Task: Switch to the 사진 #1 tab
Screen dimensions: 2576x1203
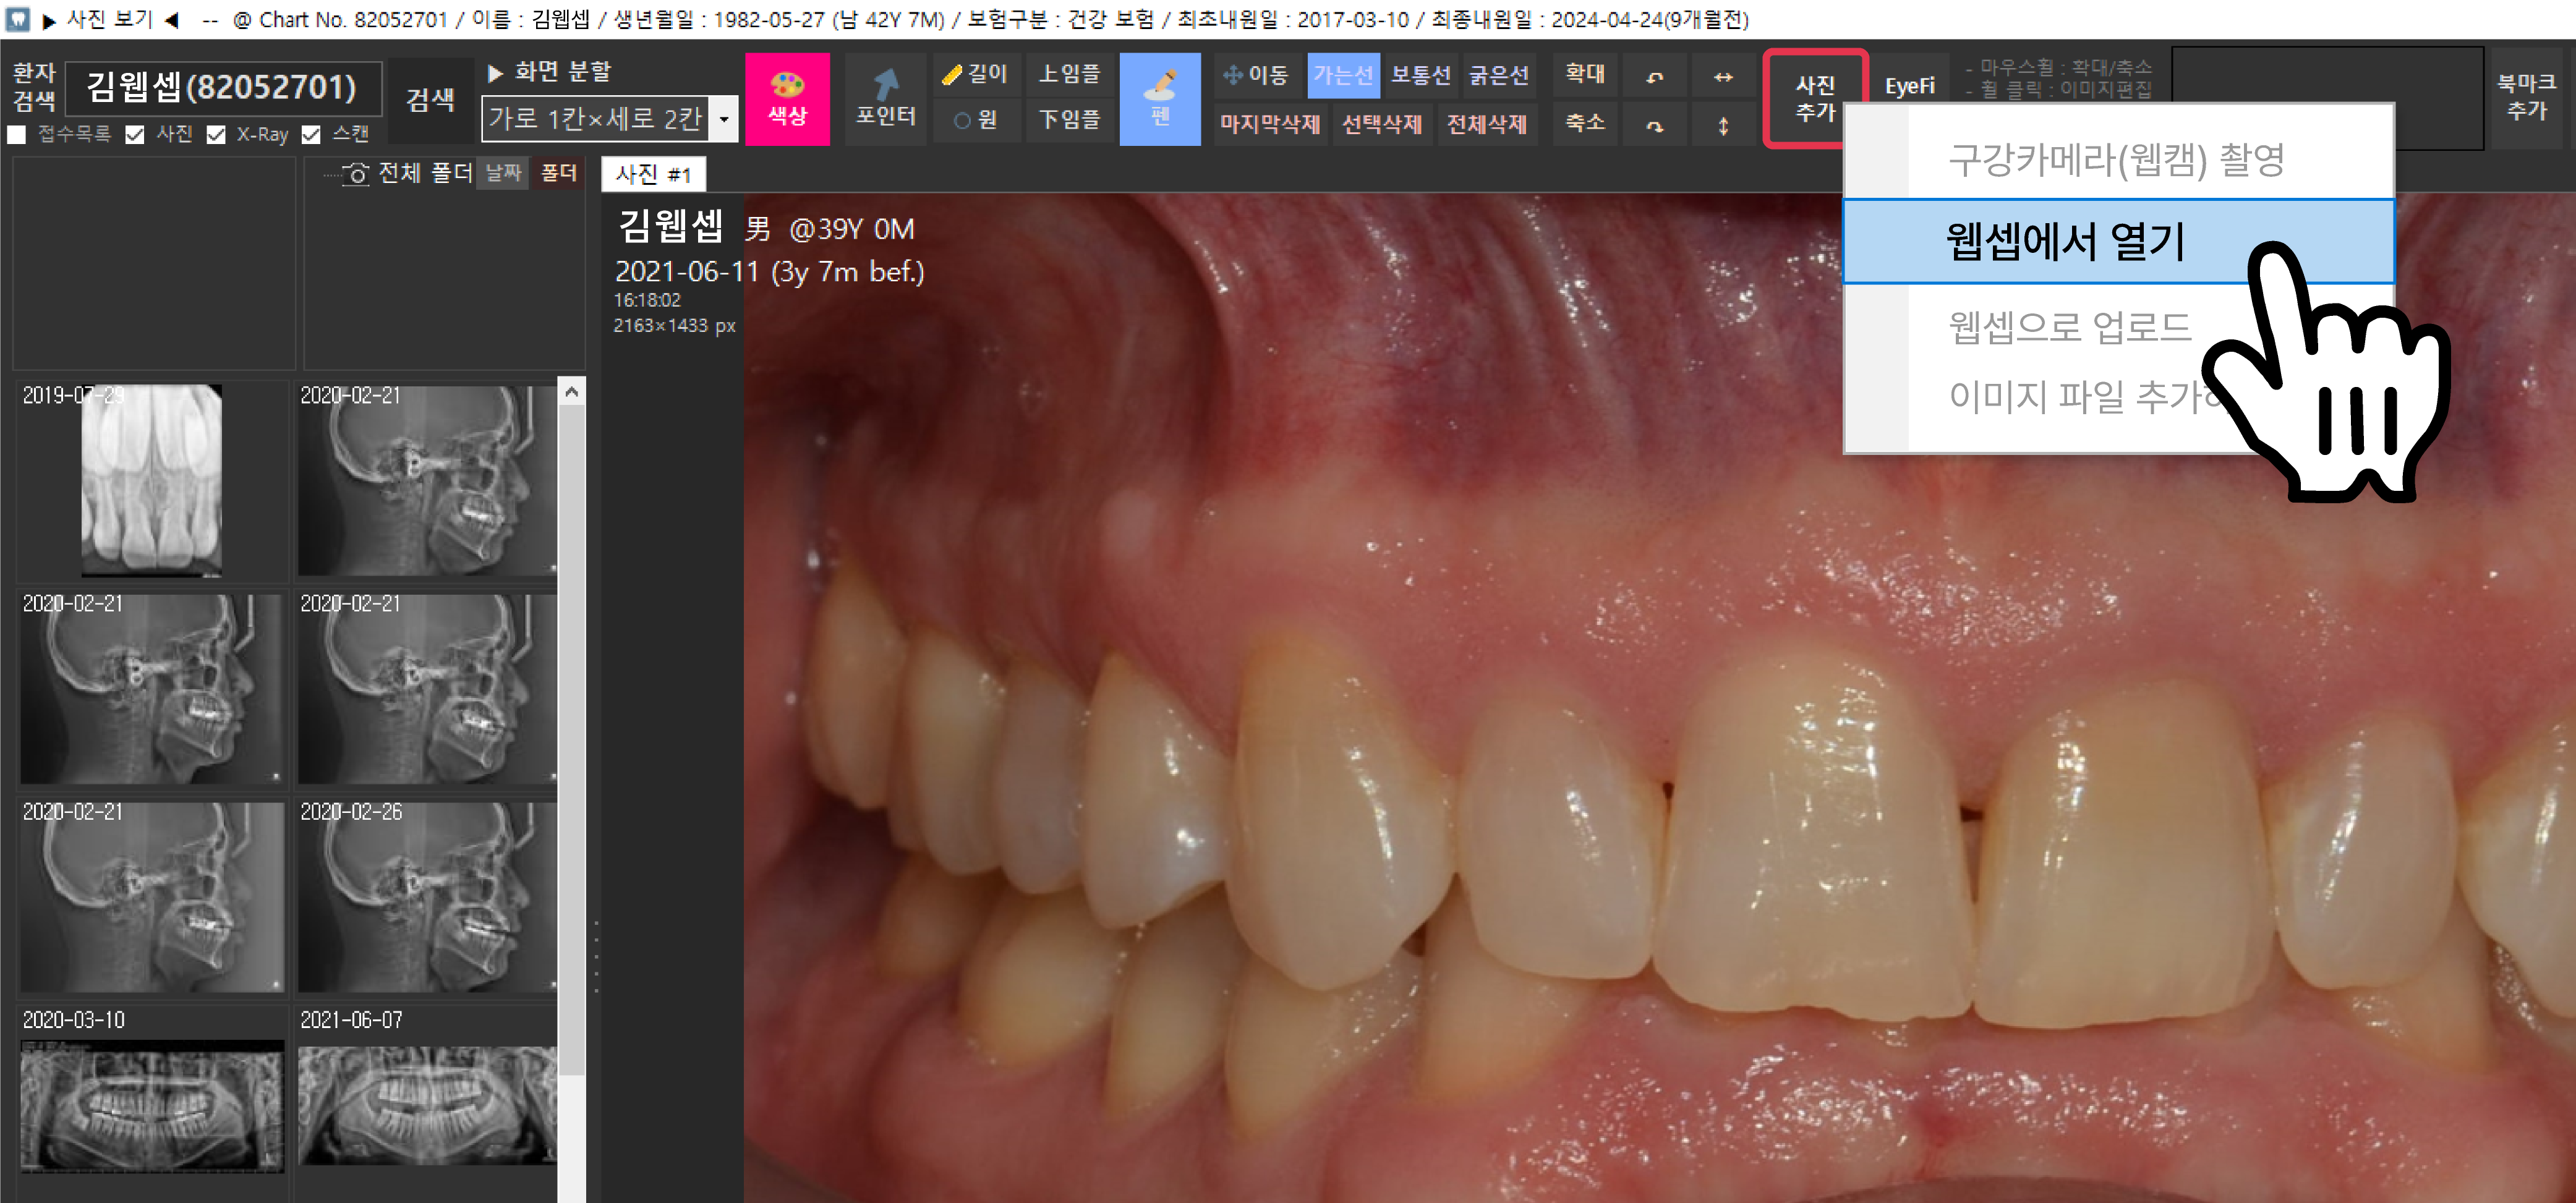Action: (x=653, y=174)
